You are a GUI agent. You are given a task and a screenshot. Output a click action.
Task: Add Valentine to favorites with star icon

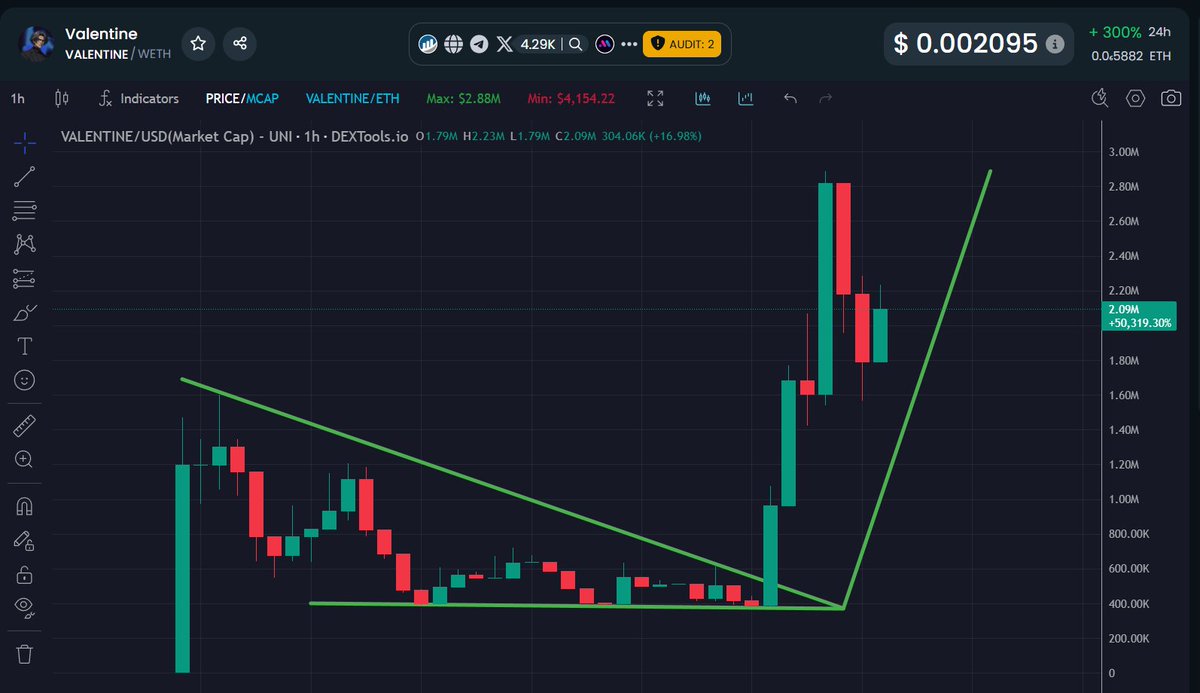[198, 43]
